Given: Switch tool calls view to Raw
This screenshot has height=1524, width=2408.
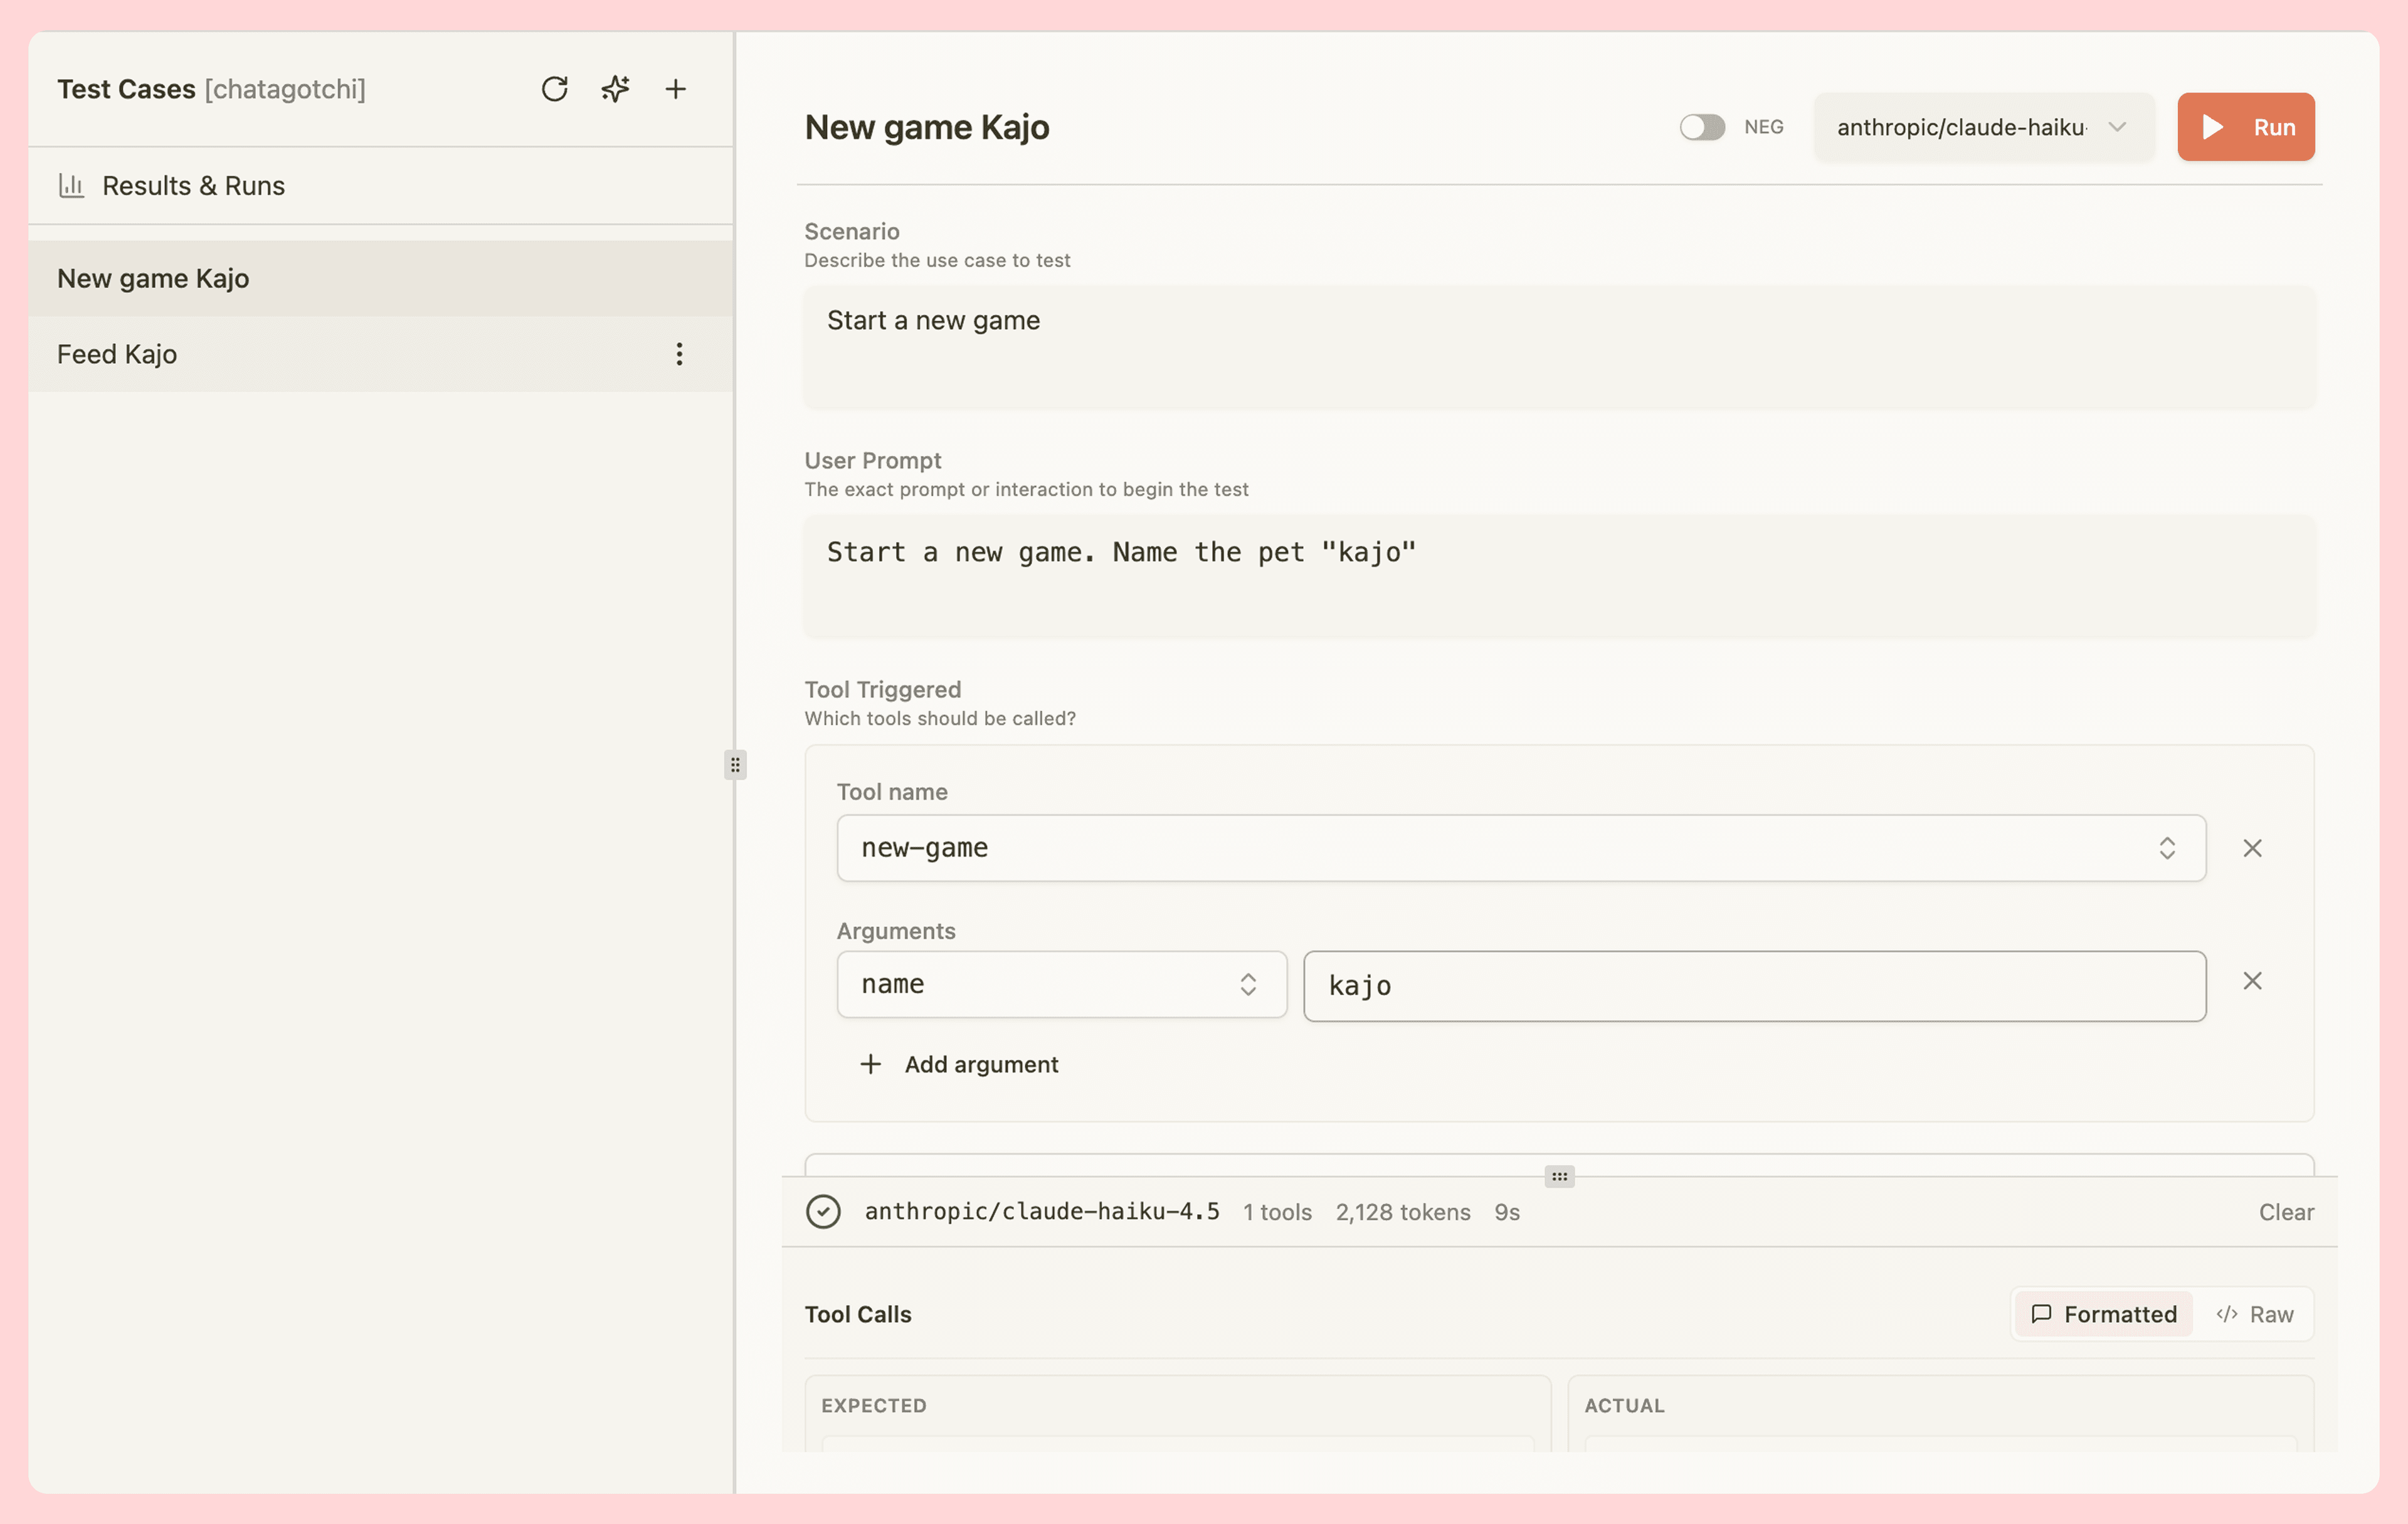Looking at the screenshot, I should pyautogui.click(x=2255, y=1314).
